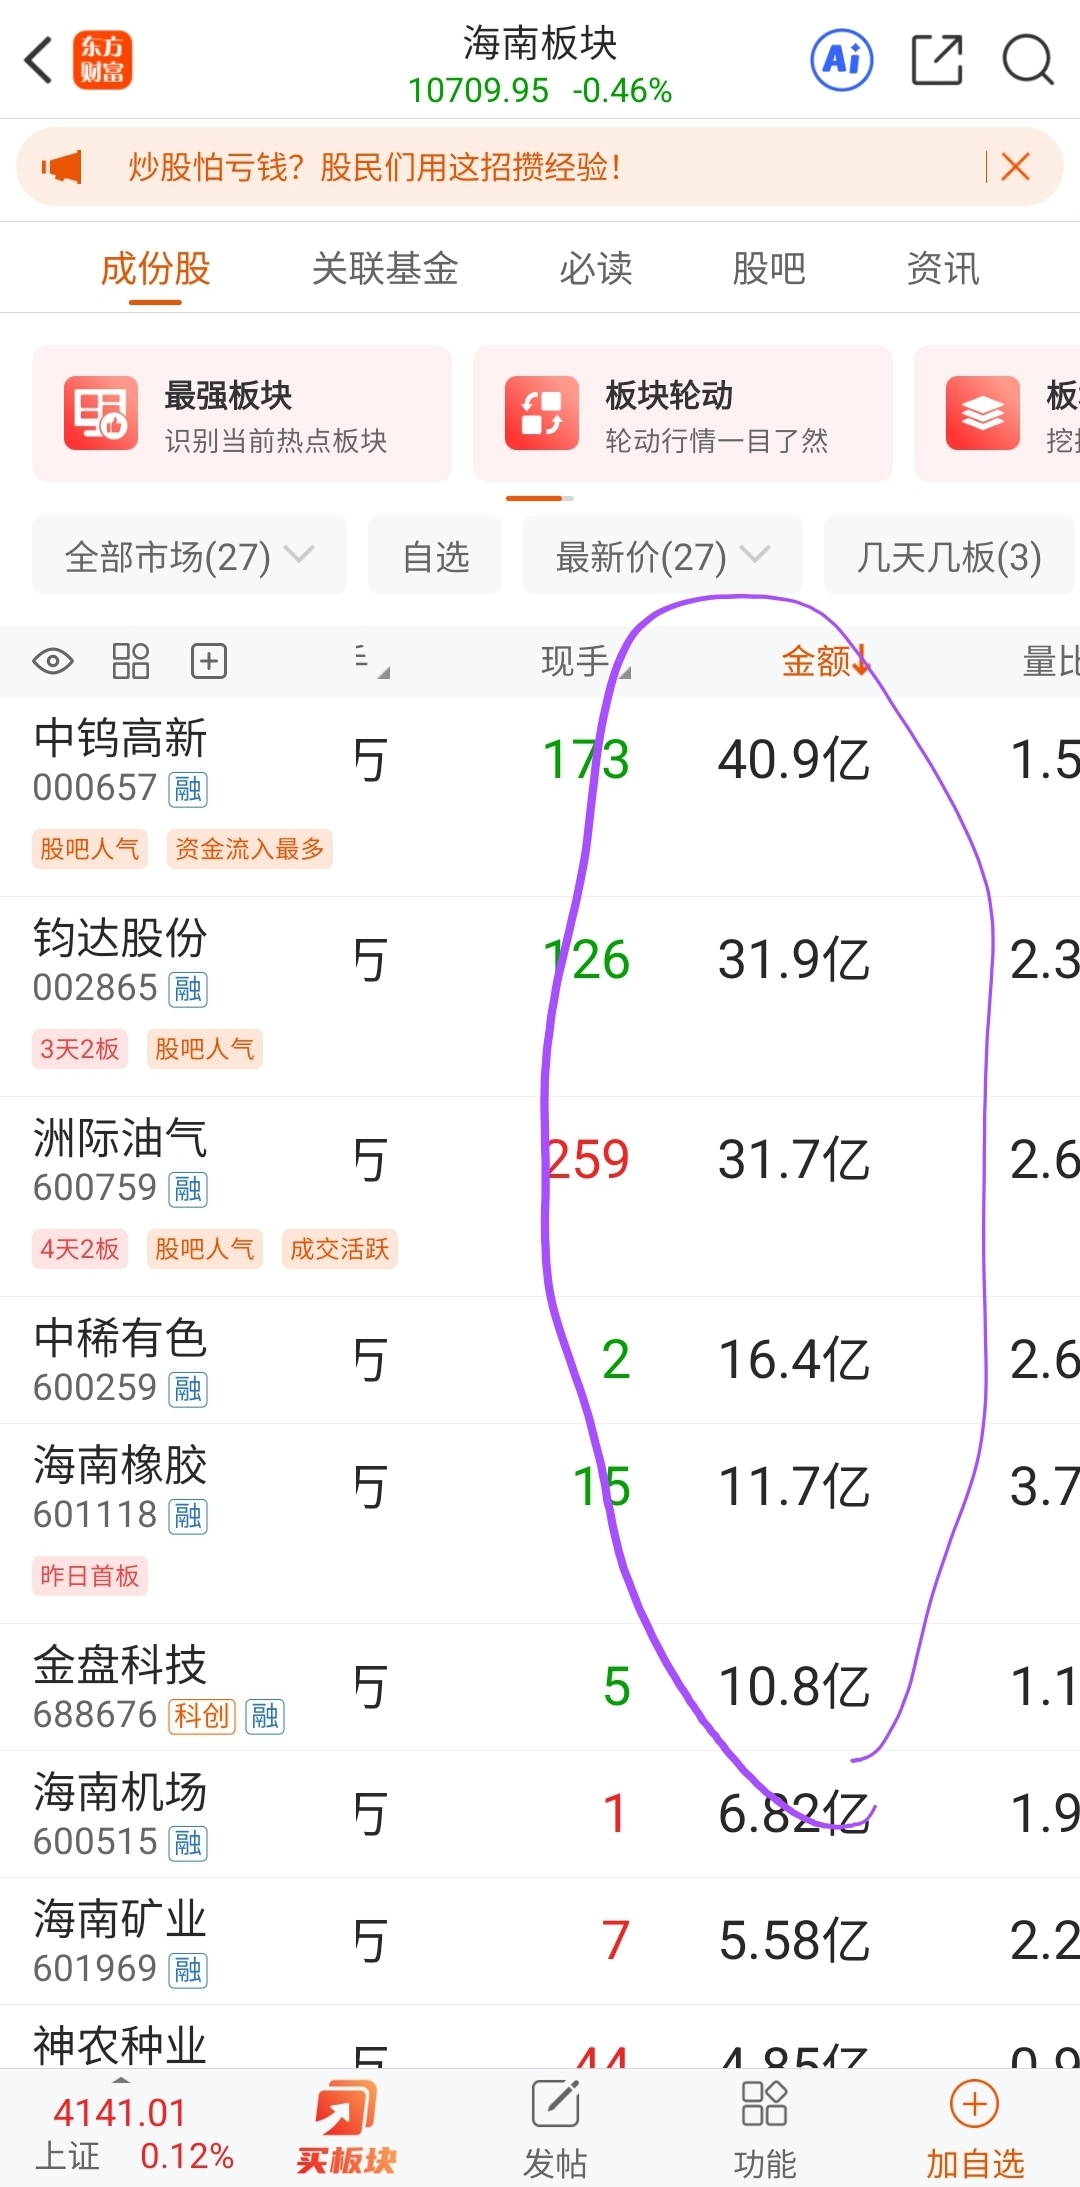
Task: Open stock 钧达股份
Action: (x=120, y=940)
